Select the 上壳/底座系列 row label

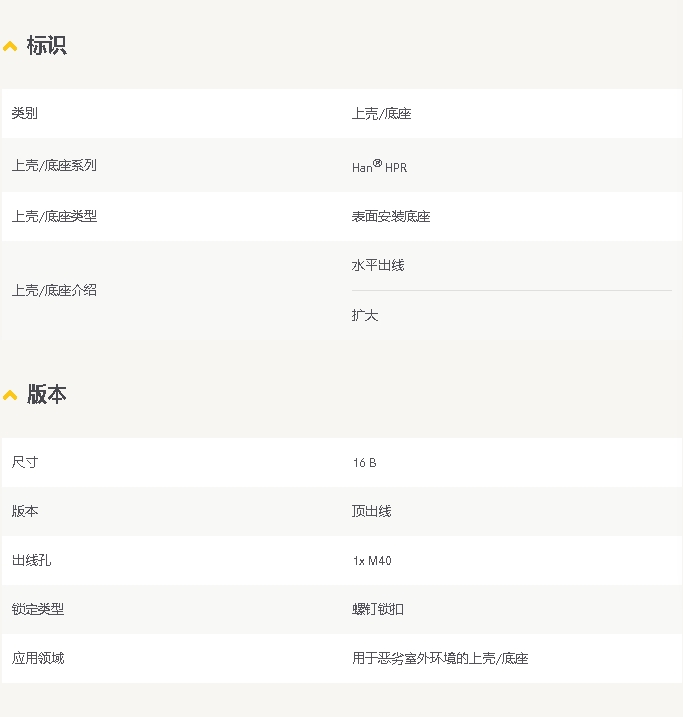[x=54, y=165]
